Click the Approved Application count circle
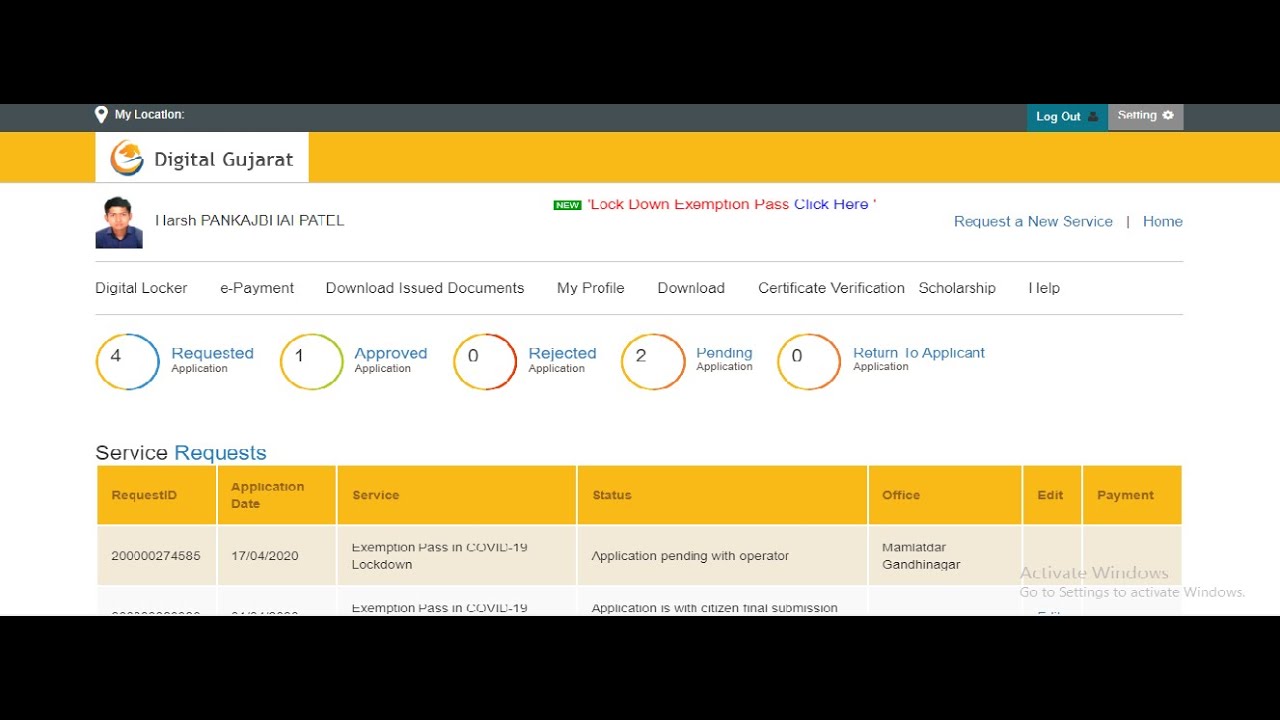 (312, 362)
